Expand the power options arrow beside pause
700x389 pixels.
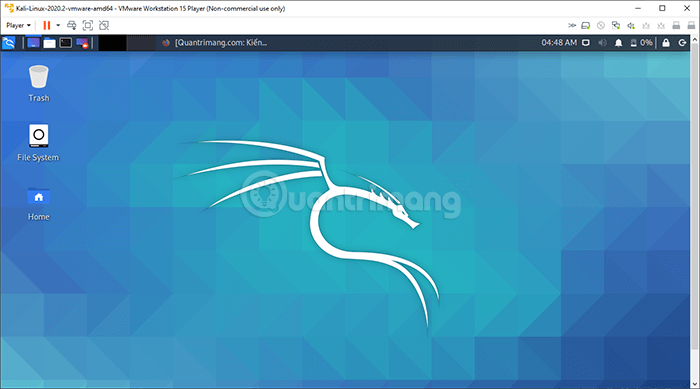(58, 25)
